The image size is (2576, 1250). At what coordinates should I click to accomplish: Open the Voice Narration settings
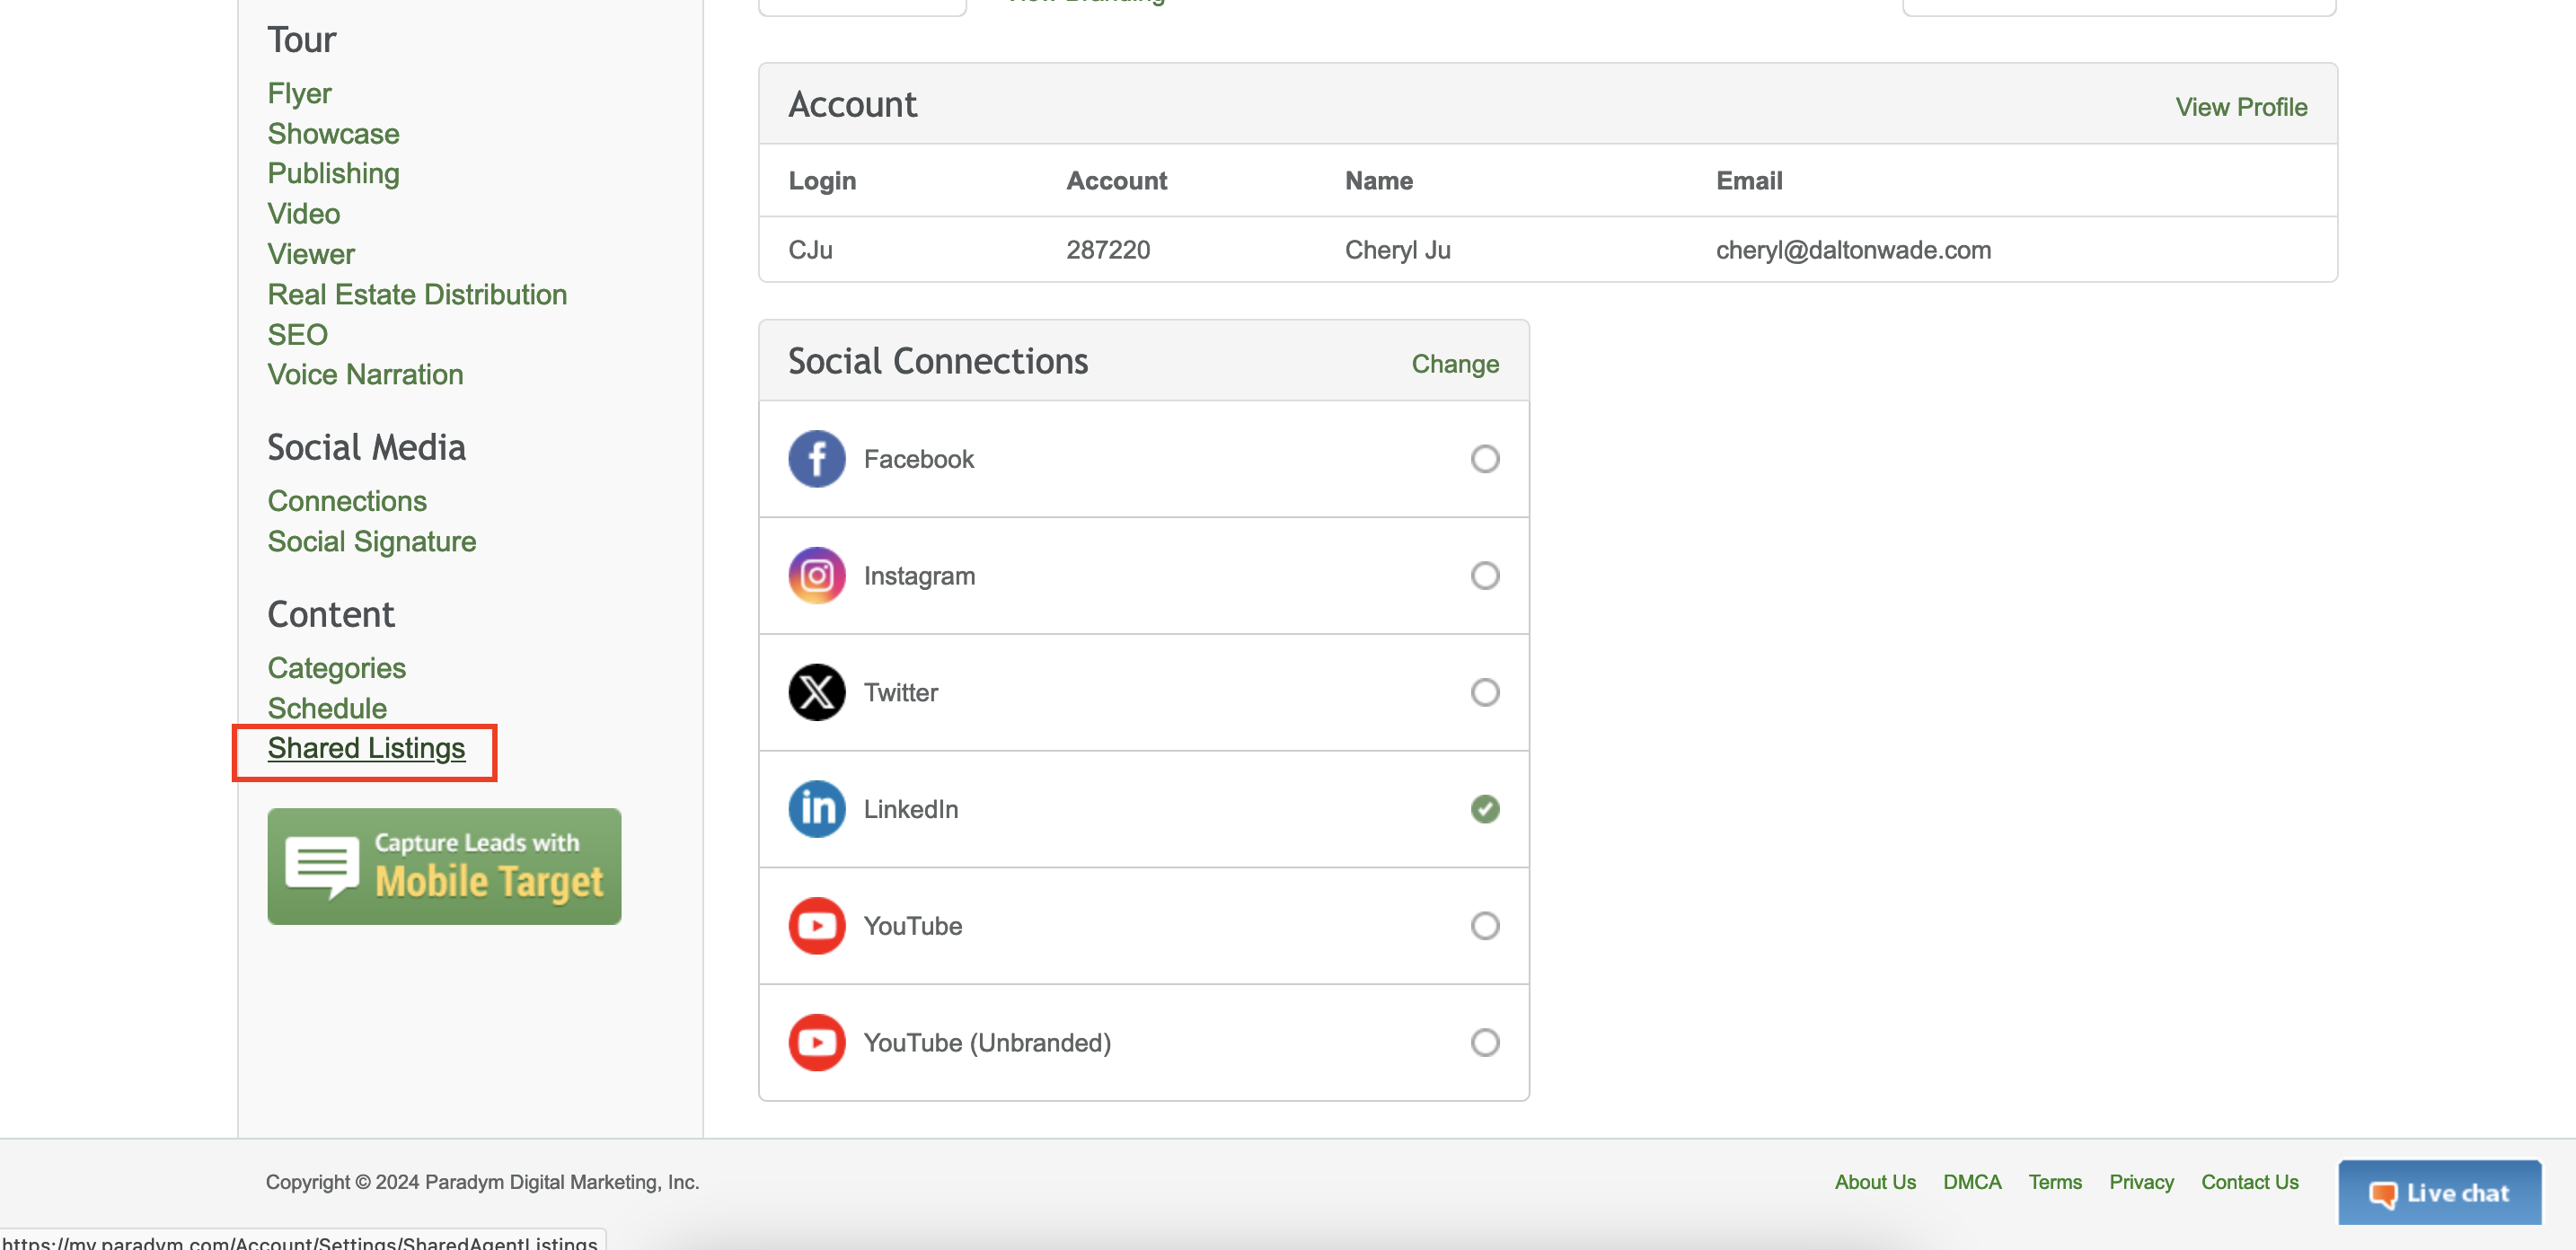(x=364, y=374)
